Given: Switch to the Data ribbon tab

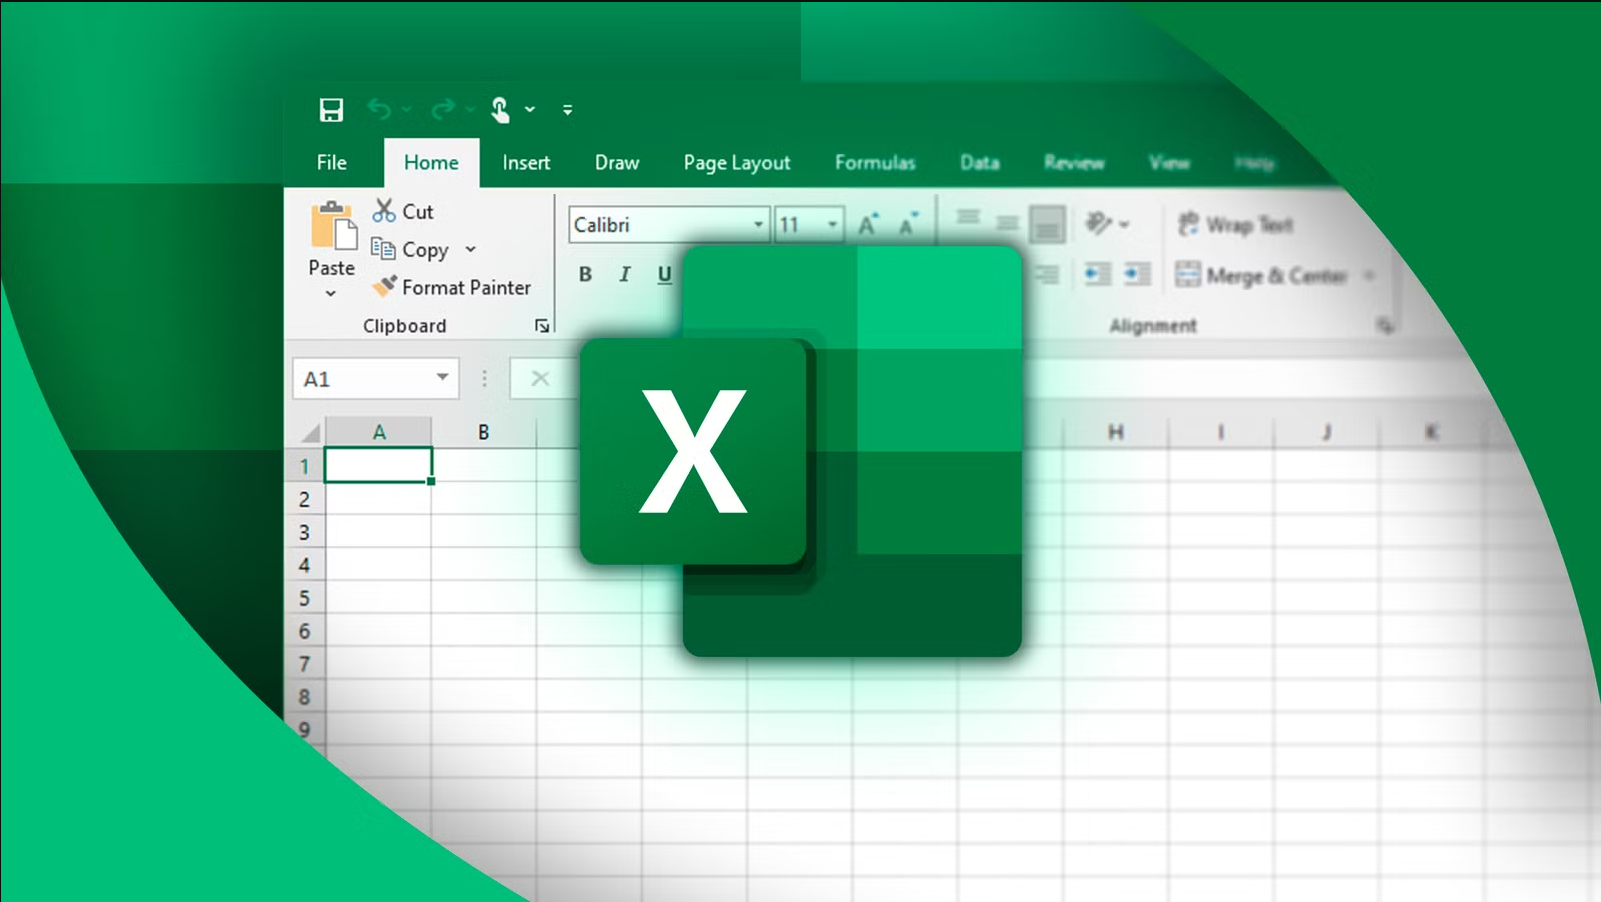Looking at the screenshot, I should click(979, 162).
